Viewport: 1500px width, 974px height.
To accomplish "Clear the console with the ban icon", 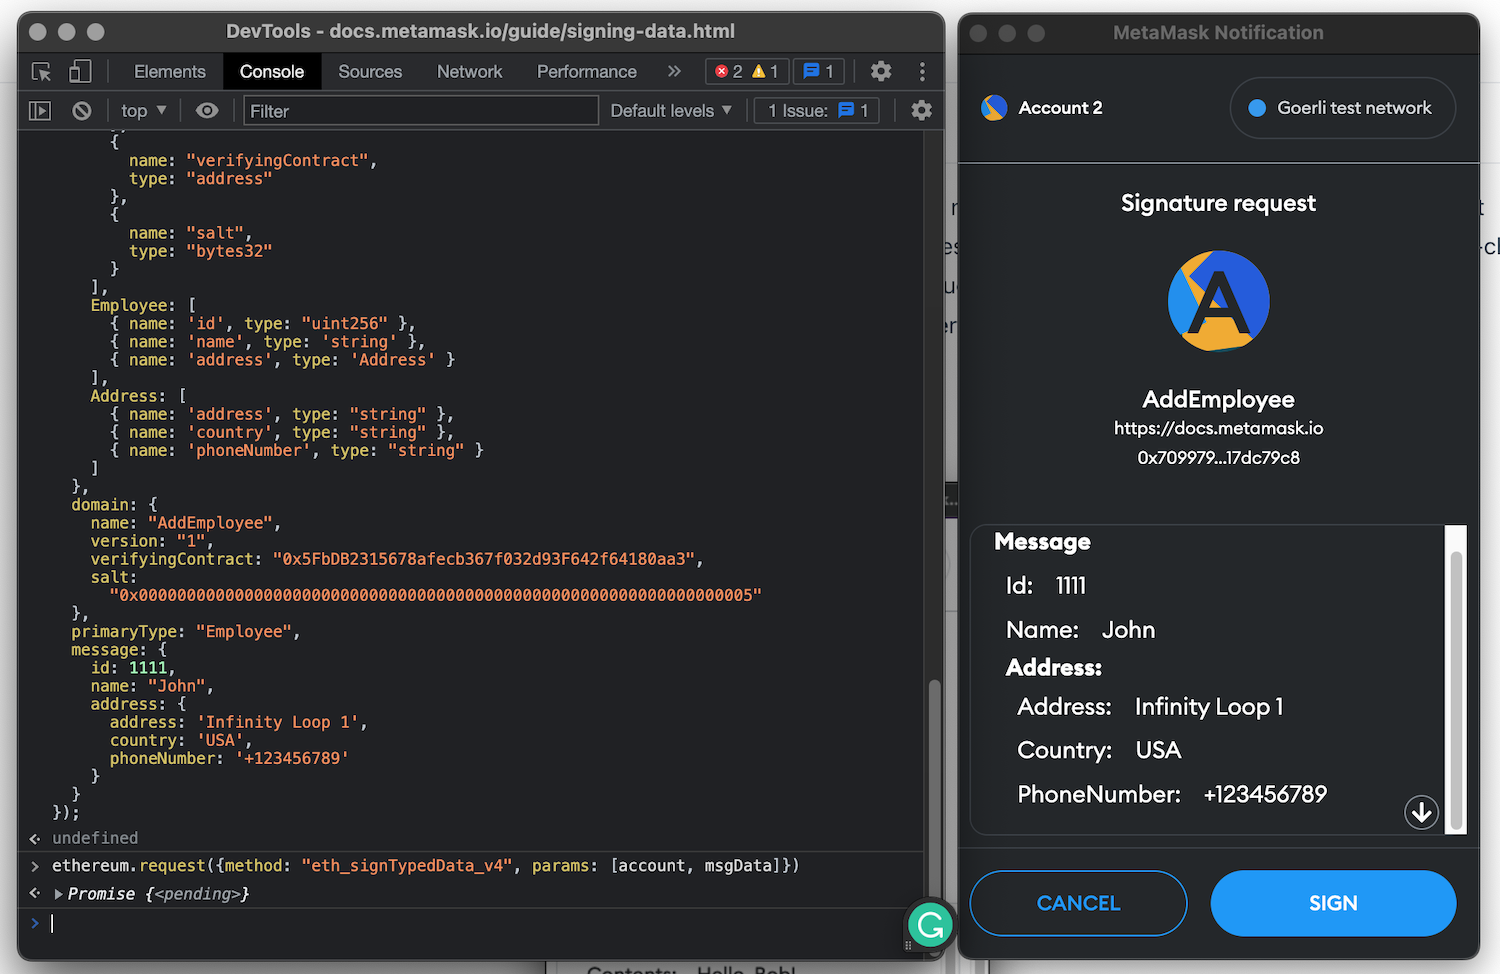I will click(82, 111).
